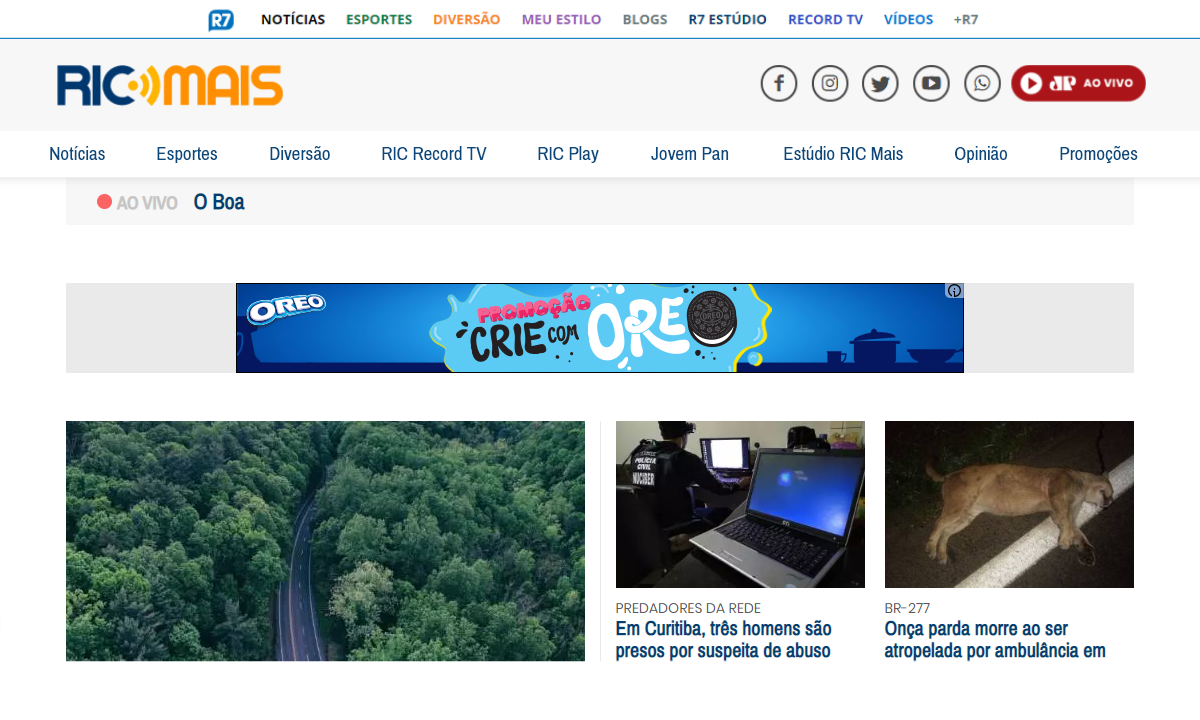This screenshot has width=1200, height=720.
Task: Open ESPORTES in the R7 top bar
Action: point(379,19)
